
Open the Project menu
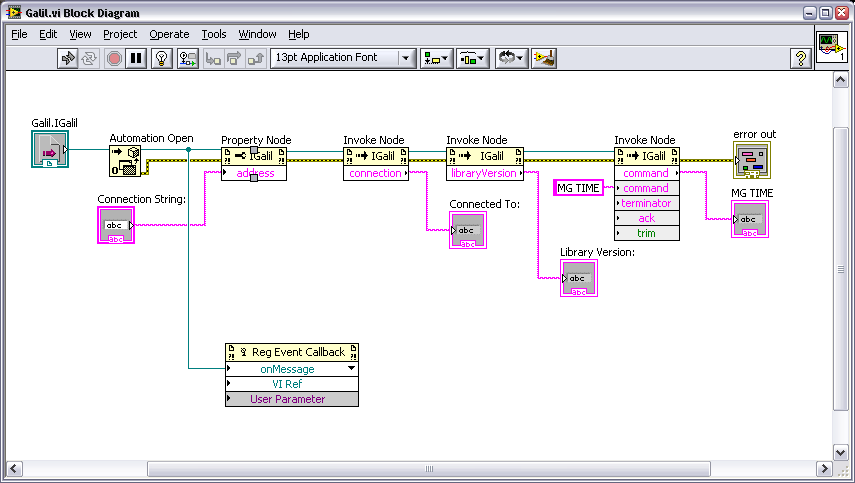click(120, 34)
